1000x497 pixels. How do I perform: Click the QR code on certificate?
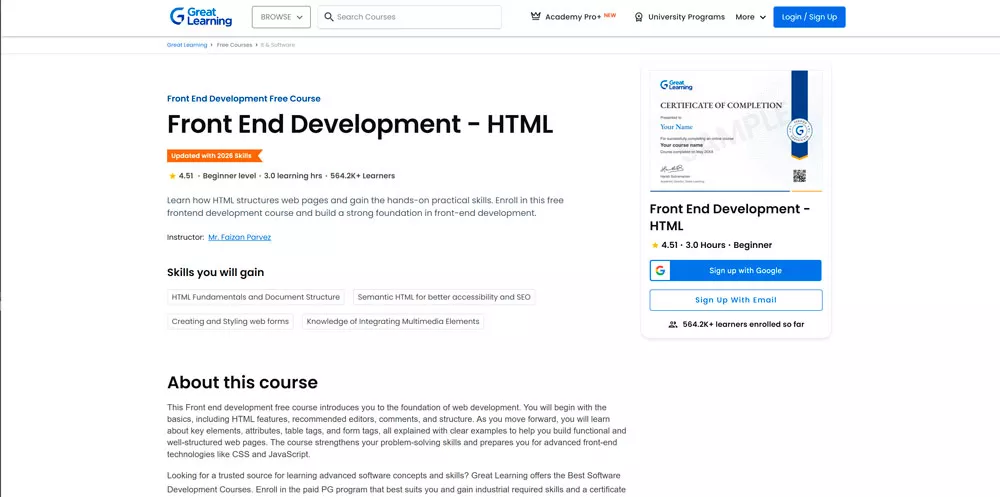point(799,176)
